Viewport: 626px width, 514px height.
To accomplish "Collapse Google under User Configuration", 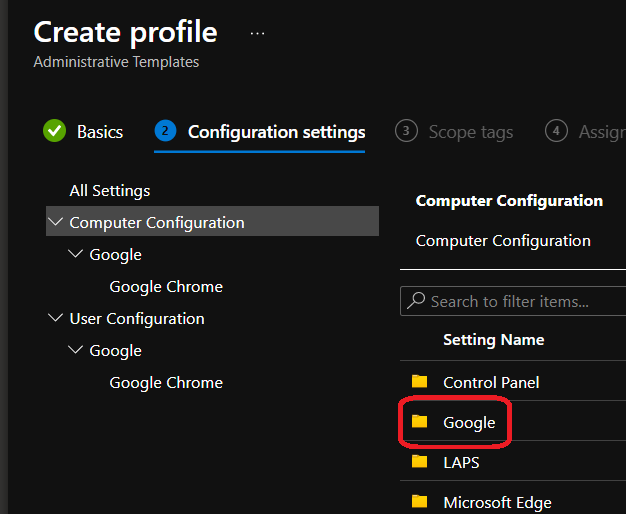I will pos(74,350).
